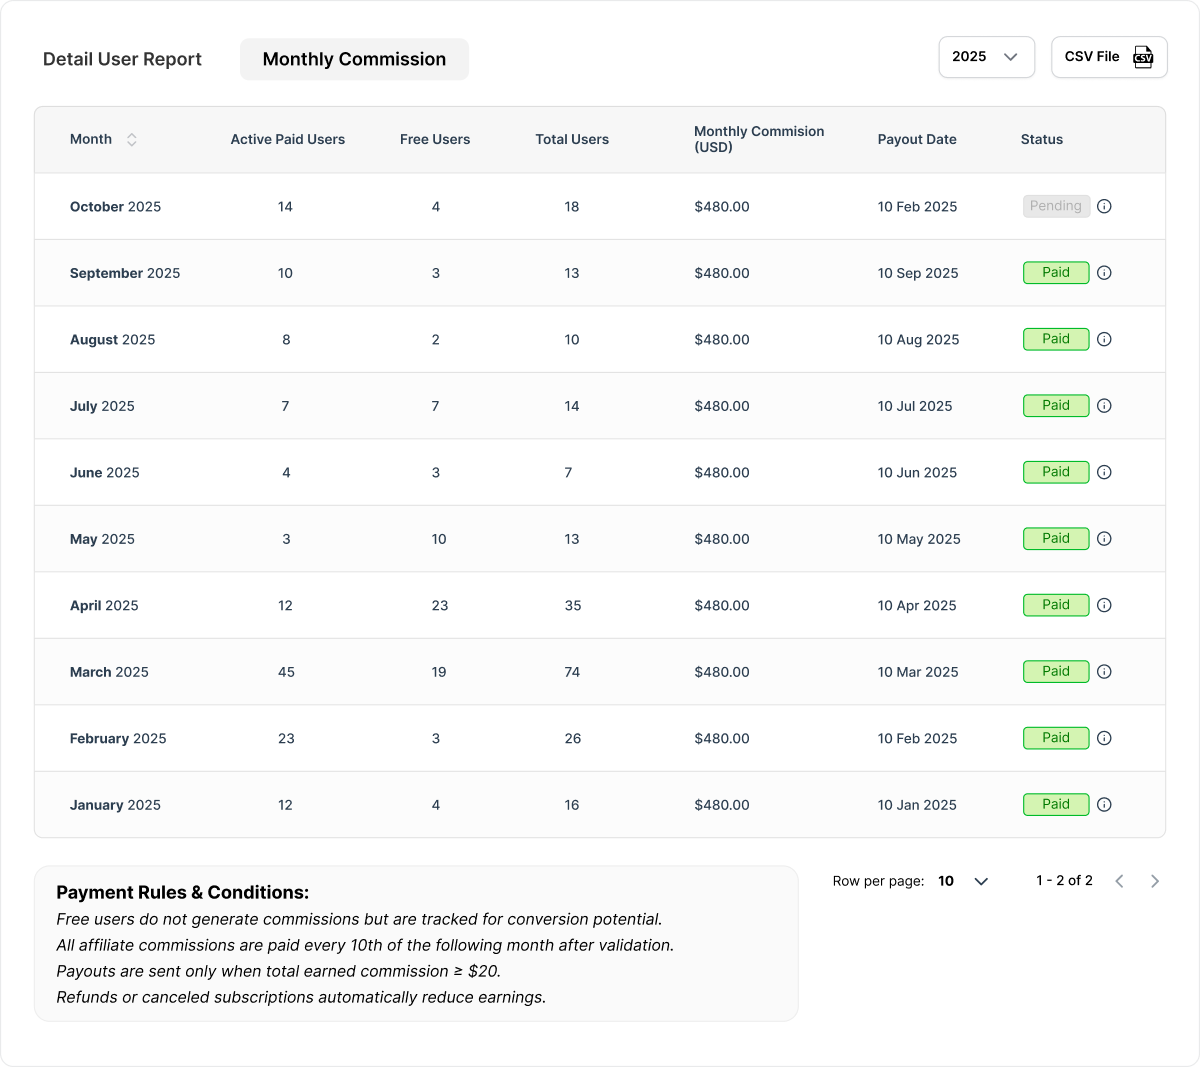Screen dimensions: 1200x1068
Task: Click info icon in March 2025 row
Action: 1104,672
